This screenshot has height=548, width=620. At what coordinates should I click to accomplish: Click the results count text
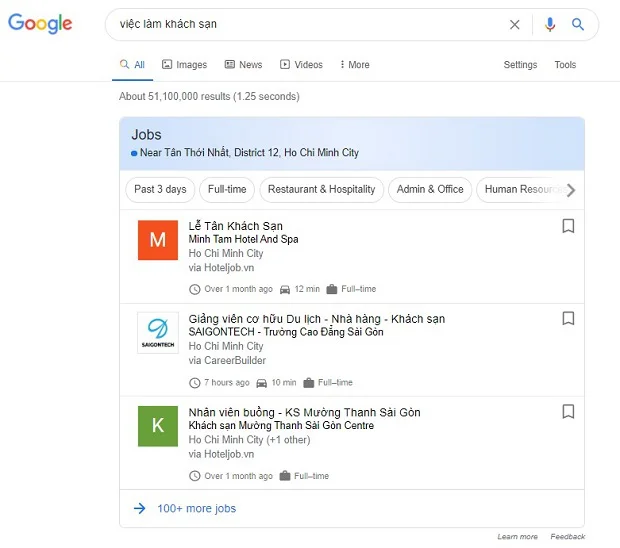pyautogui.click(x=209, y=96)
